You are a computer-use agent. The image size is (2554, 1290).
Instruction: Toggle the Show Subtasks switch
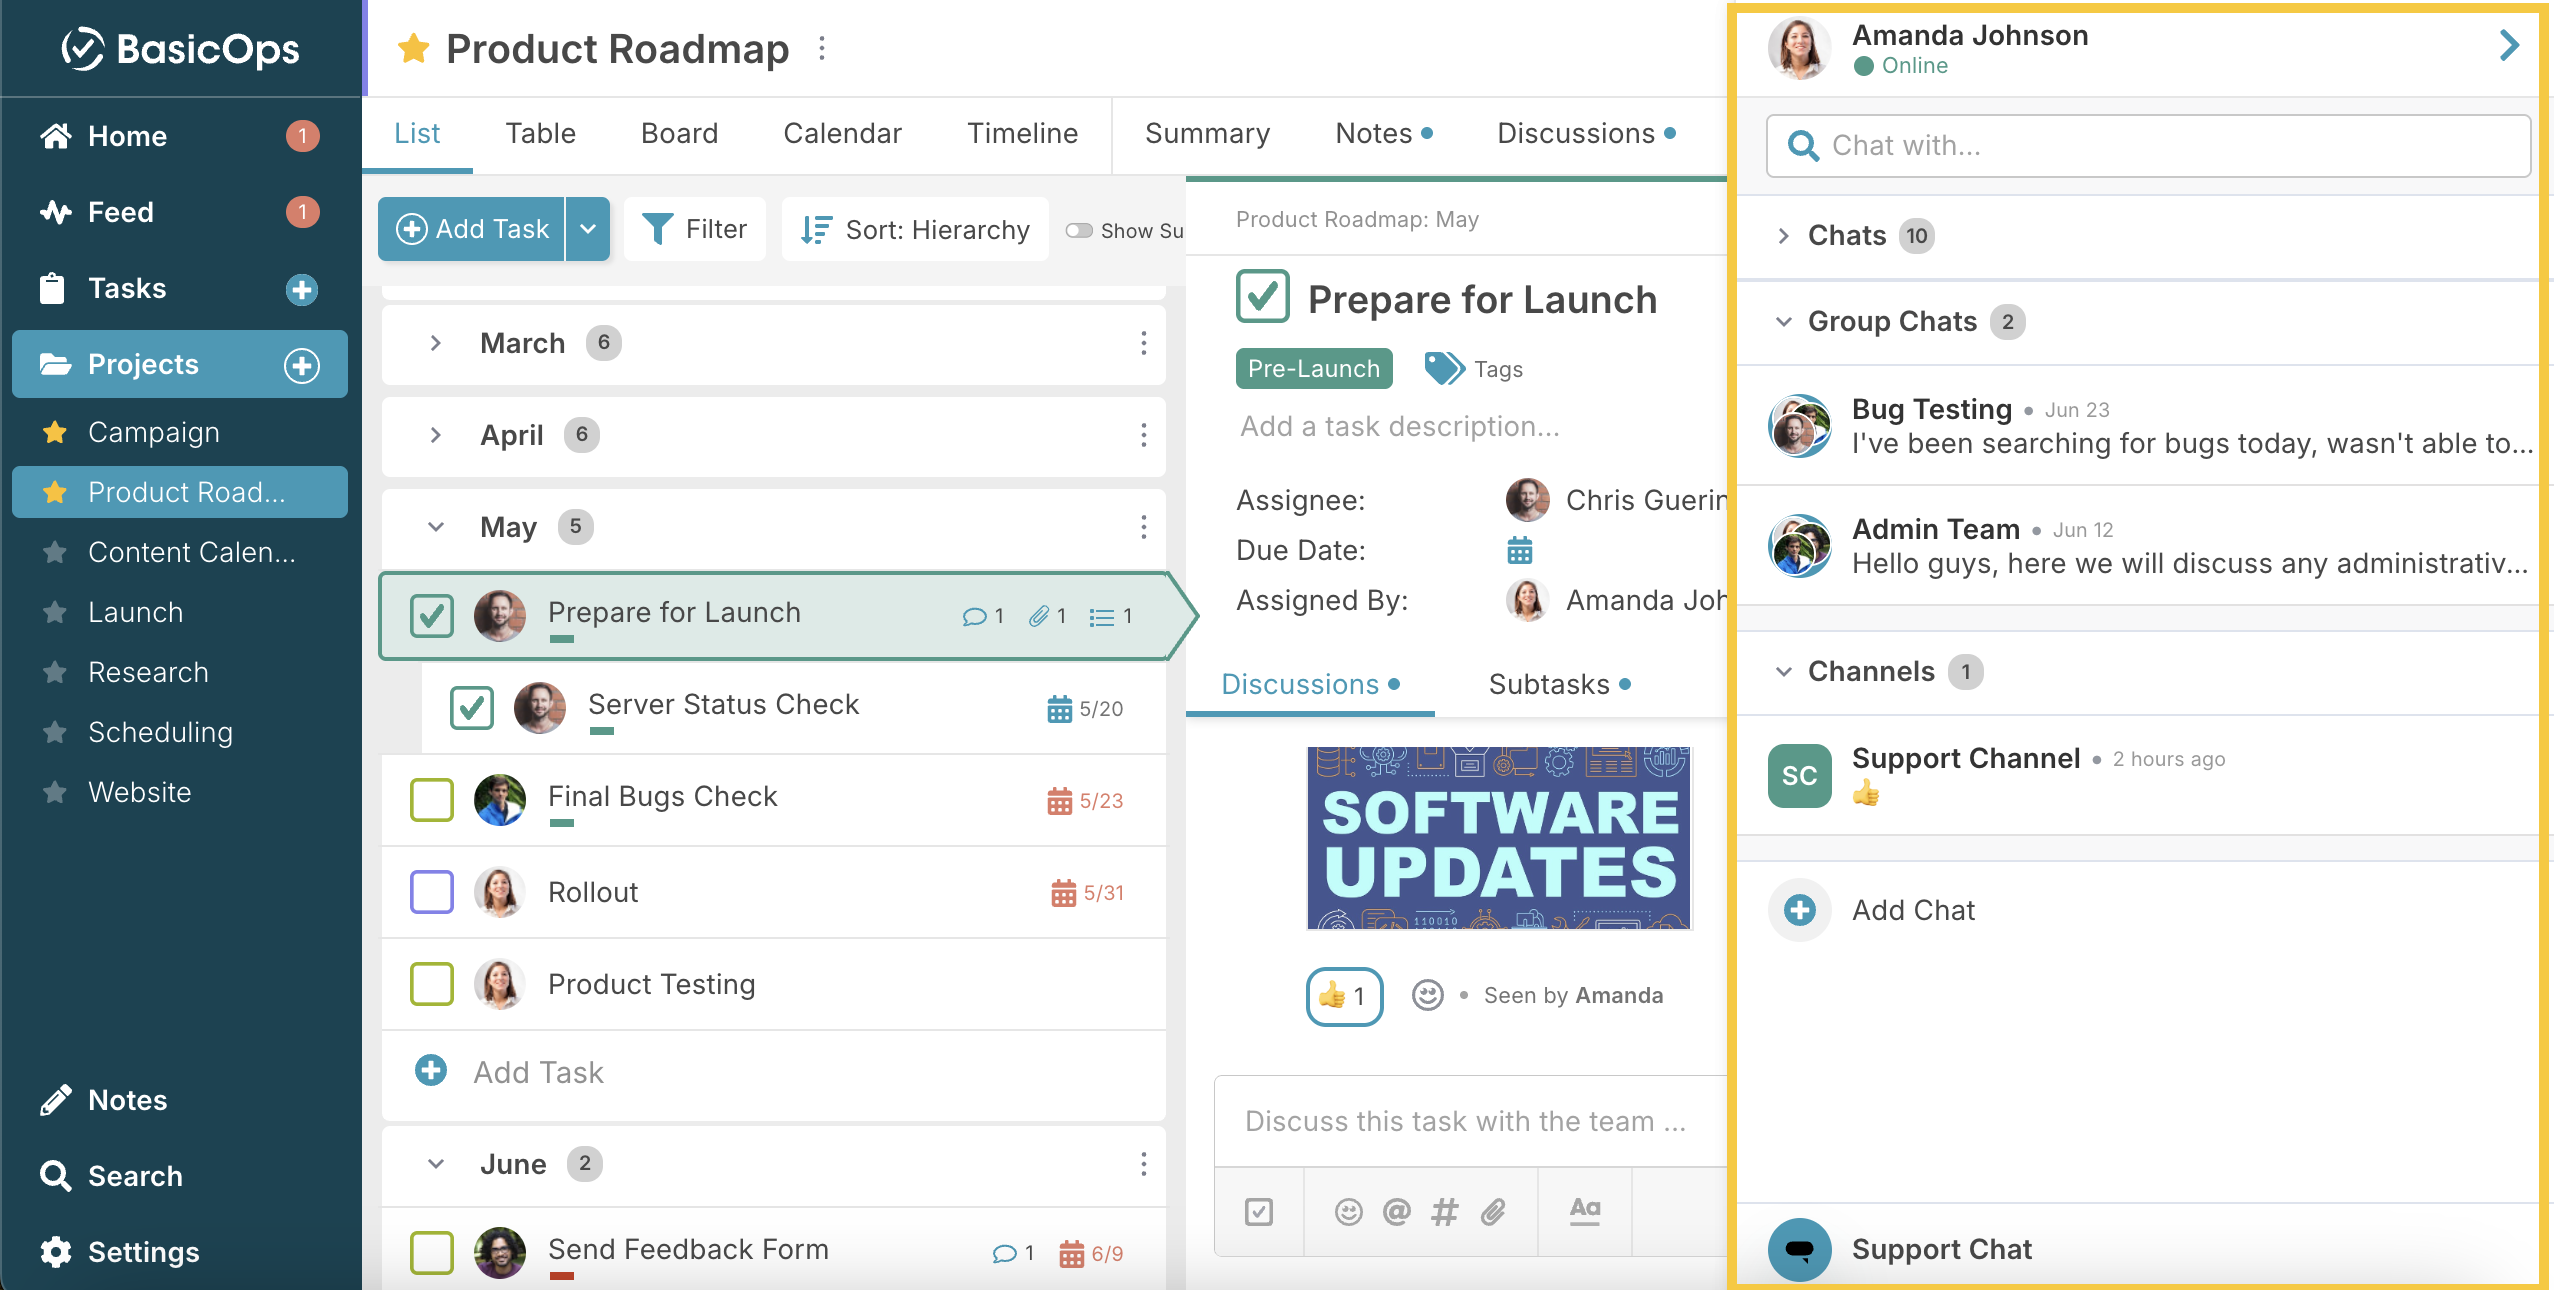(1079, 230)
